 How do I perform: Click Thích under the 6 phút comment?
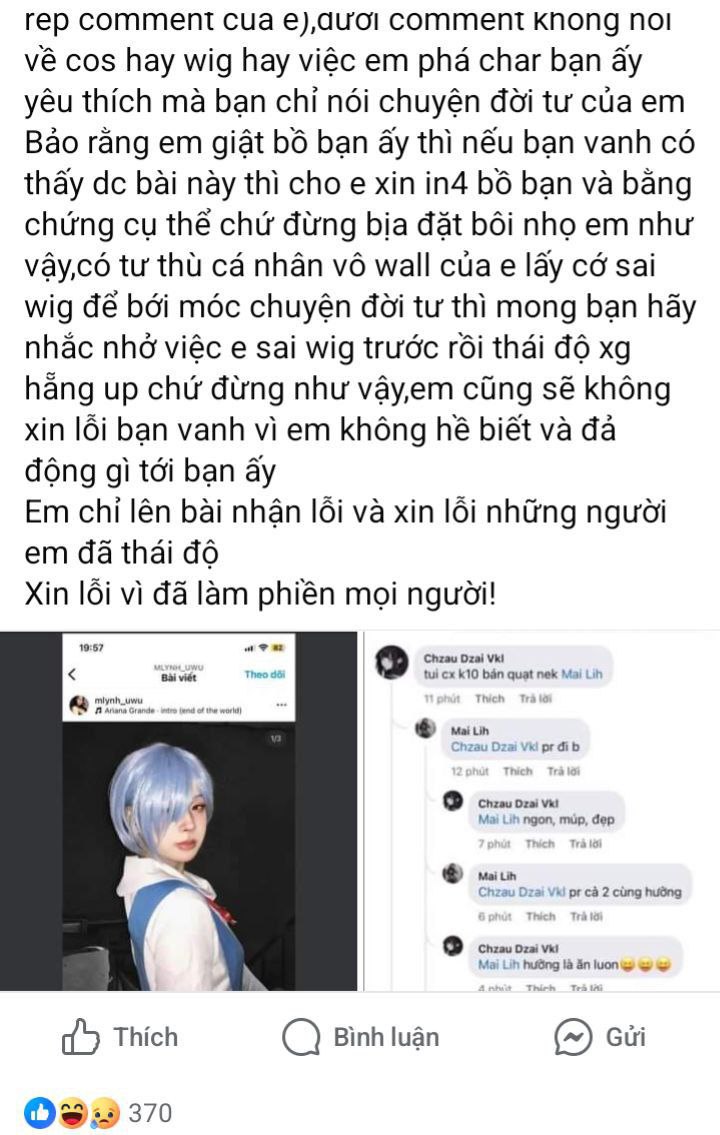click(541, 916)
